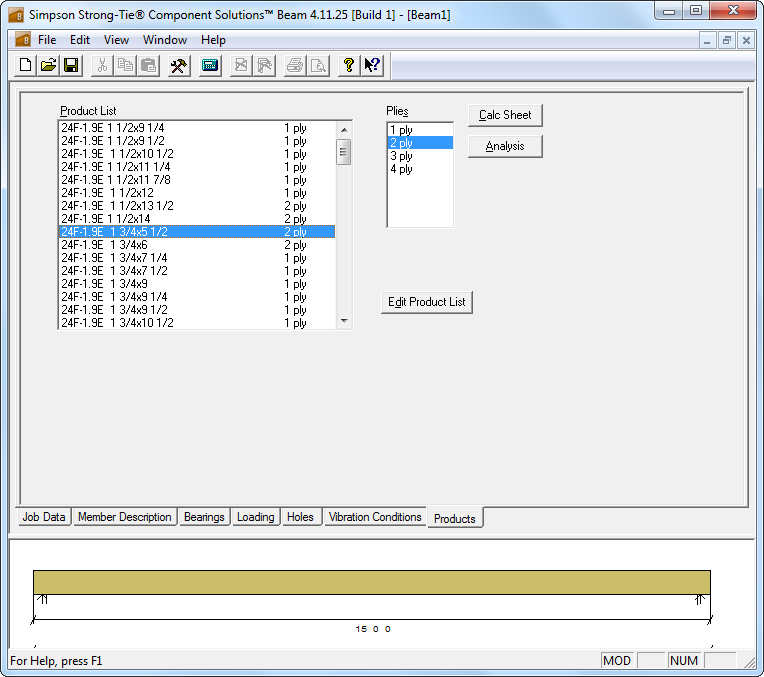Activate the context help pointer icon
The width and height of the screenshot is (764, 677).
pos(372,65)
